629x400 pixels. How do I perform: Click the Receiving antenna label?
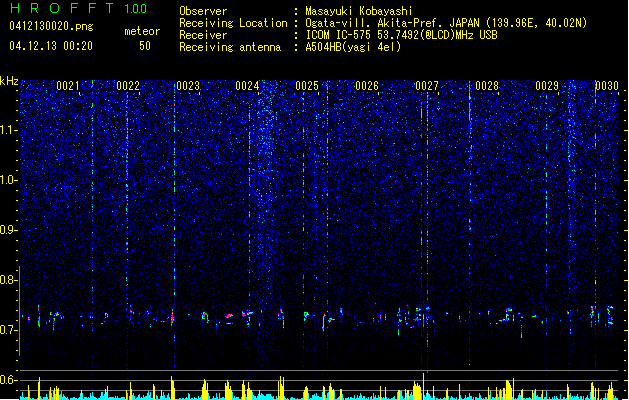point(230,47)
